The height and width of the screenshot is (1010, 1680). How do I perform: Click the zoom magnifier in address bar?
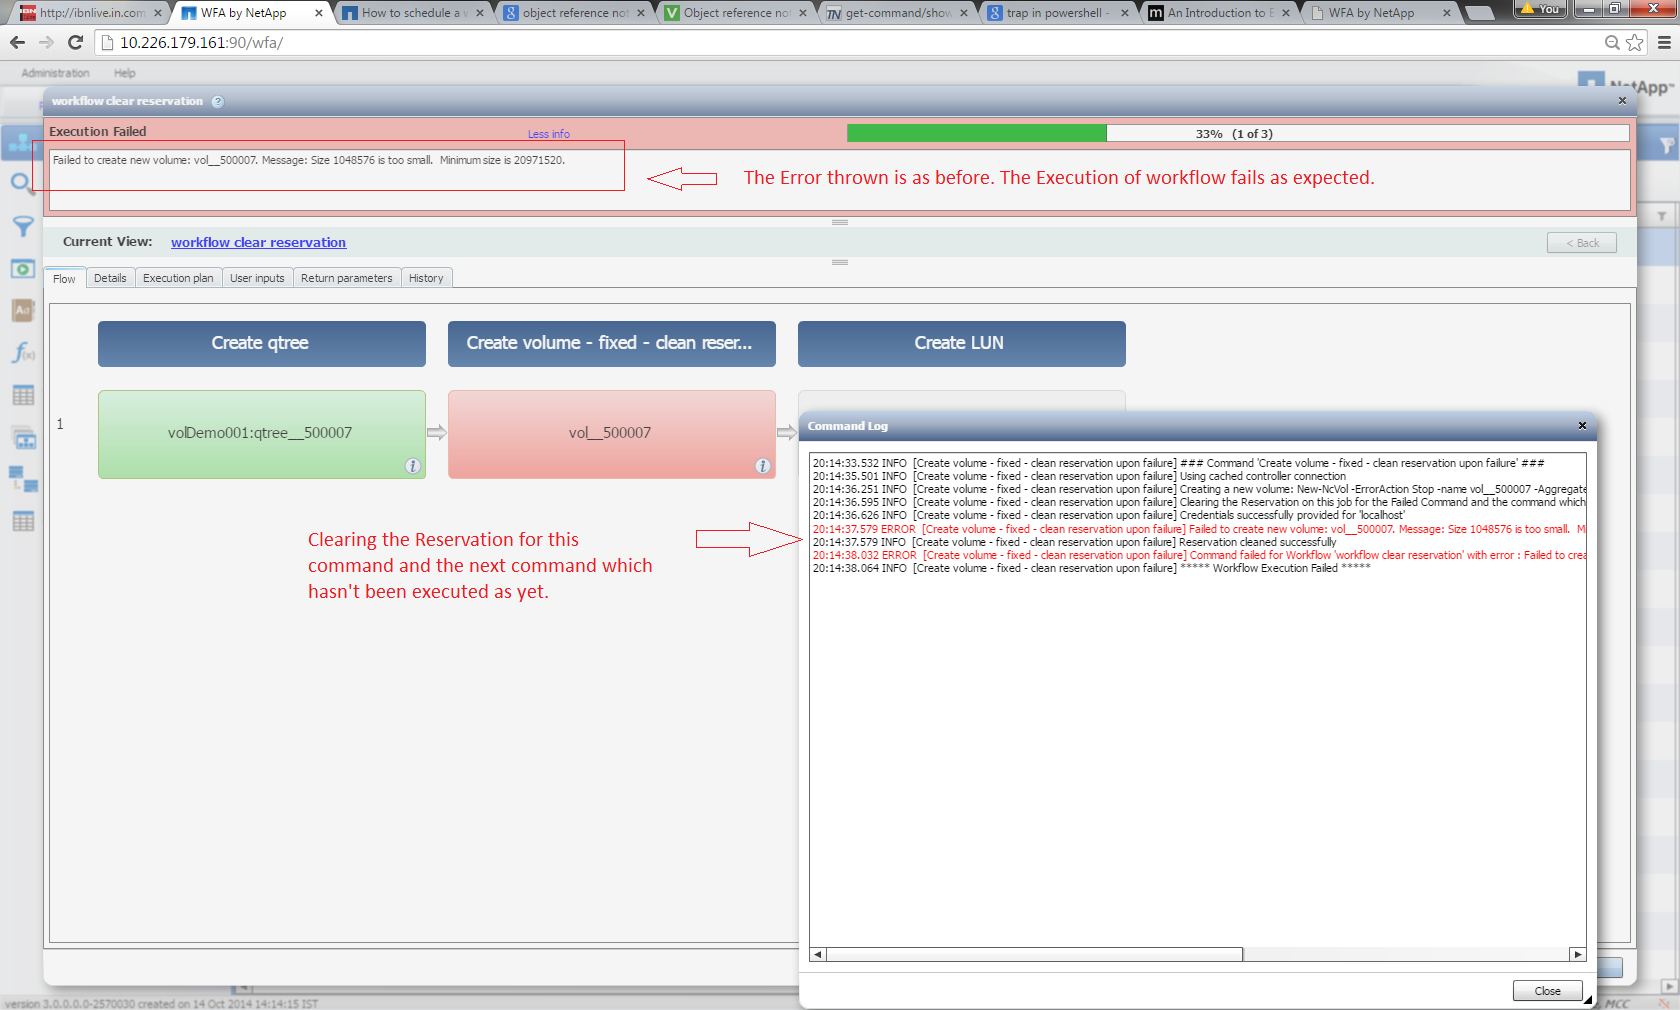tap(1612, 42)
